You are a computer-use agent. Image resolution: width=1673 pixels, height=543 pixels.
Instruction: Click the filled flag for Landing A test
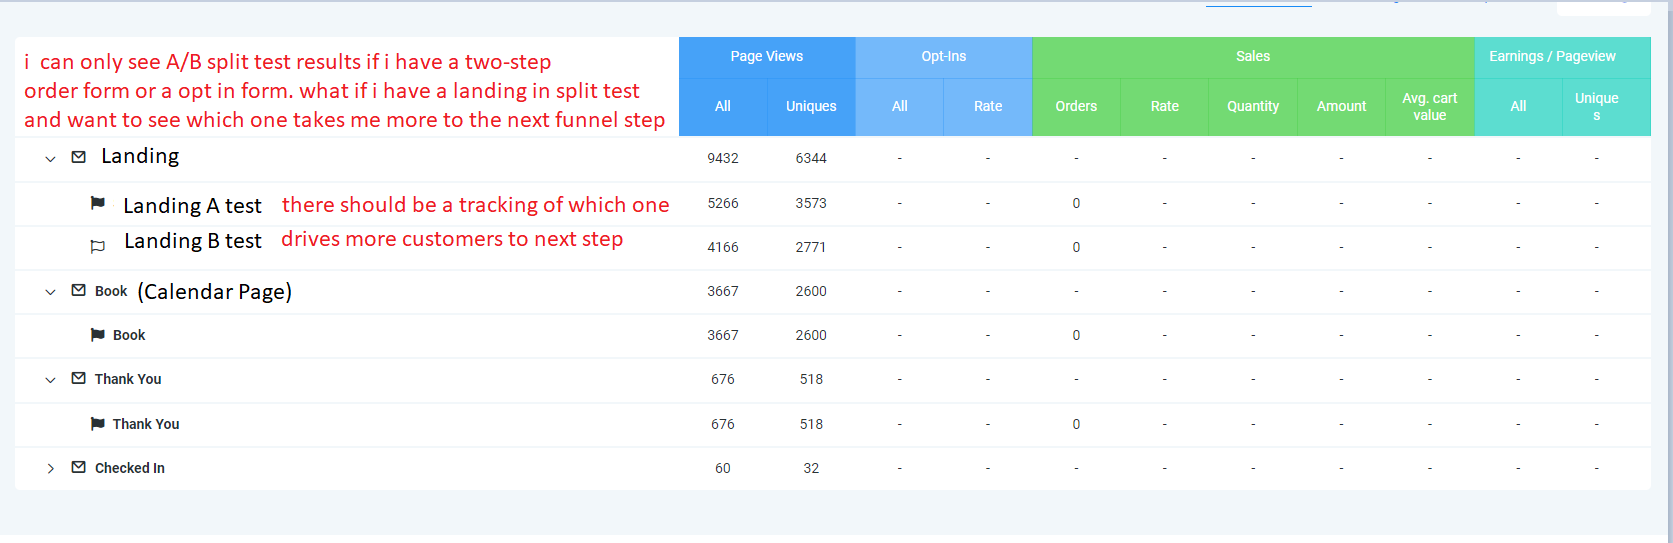coord(98,203)
